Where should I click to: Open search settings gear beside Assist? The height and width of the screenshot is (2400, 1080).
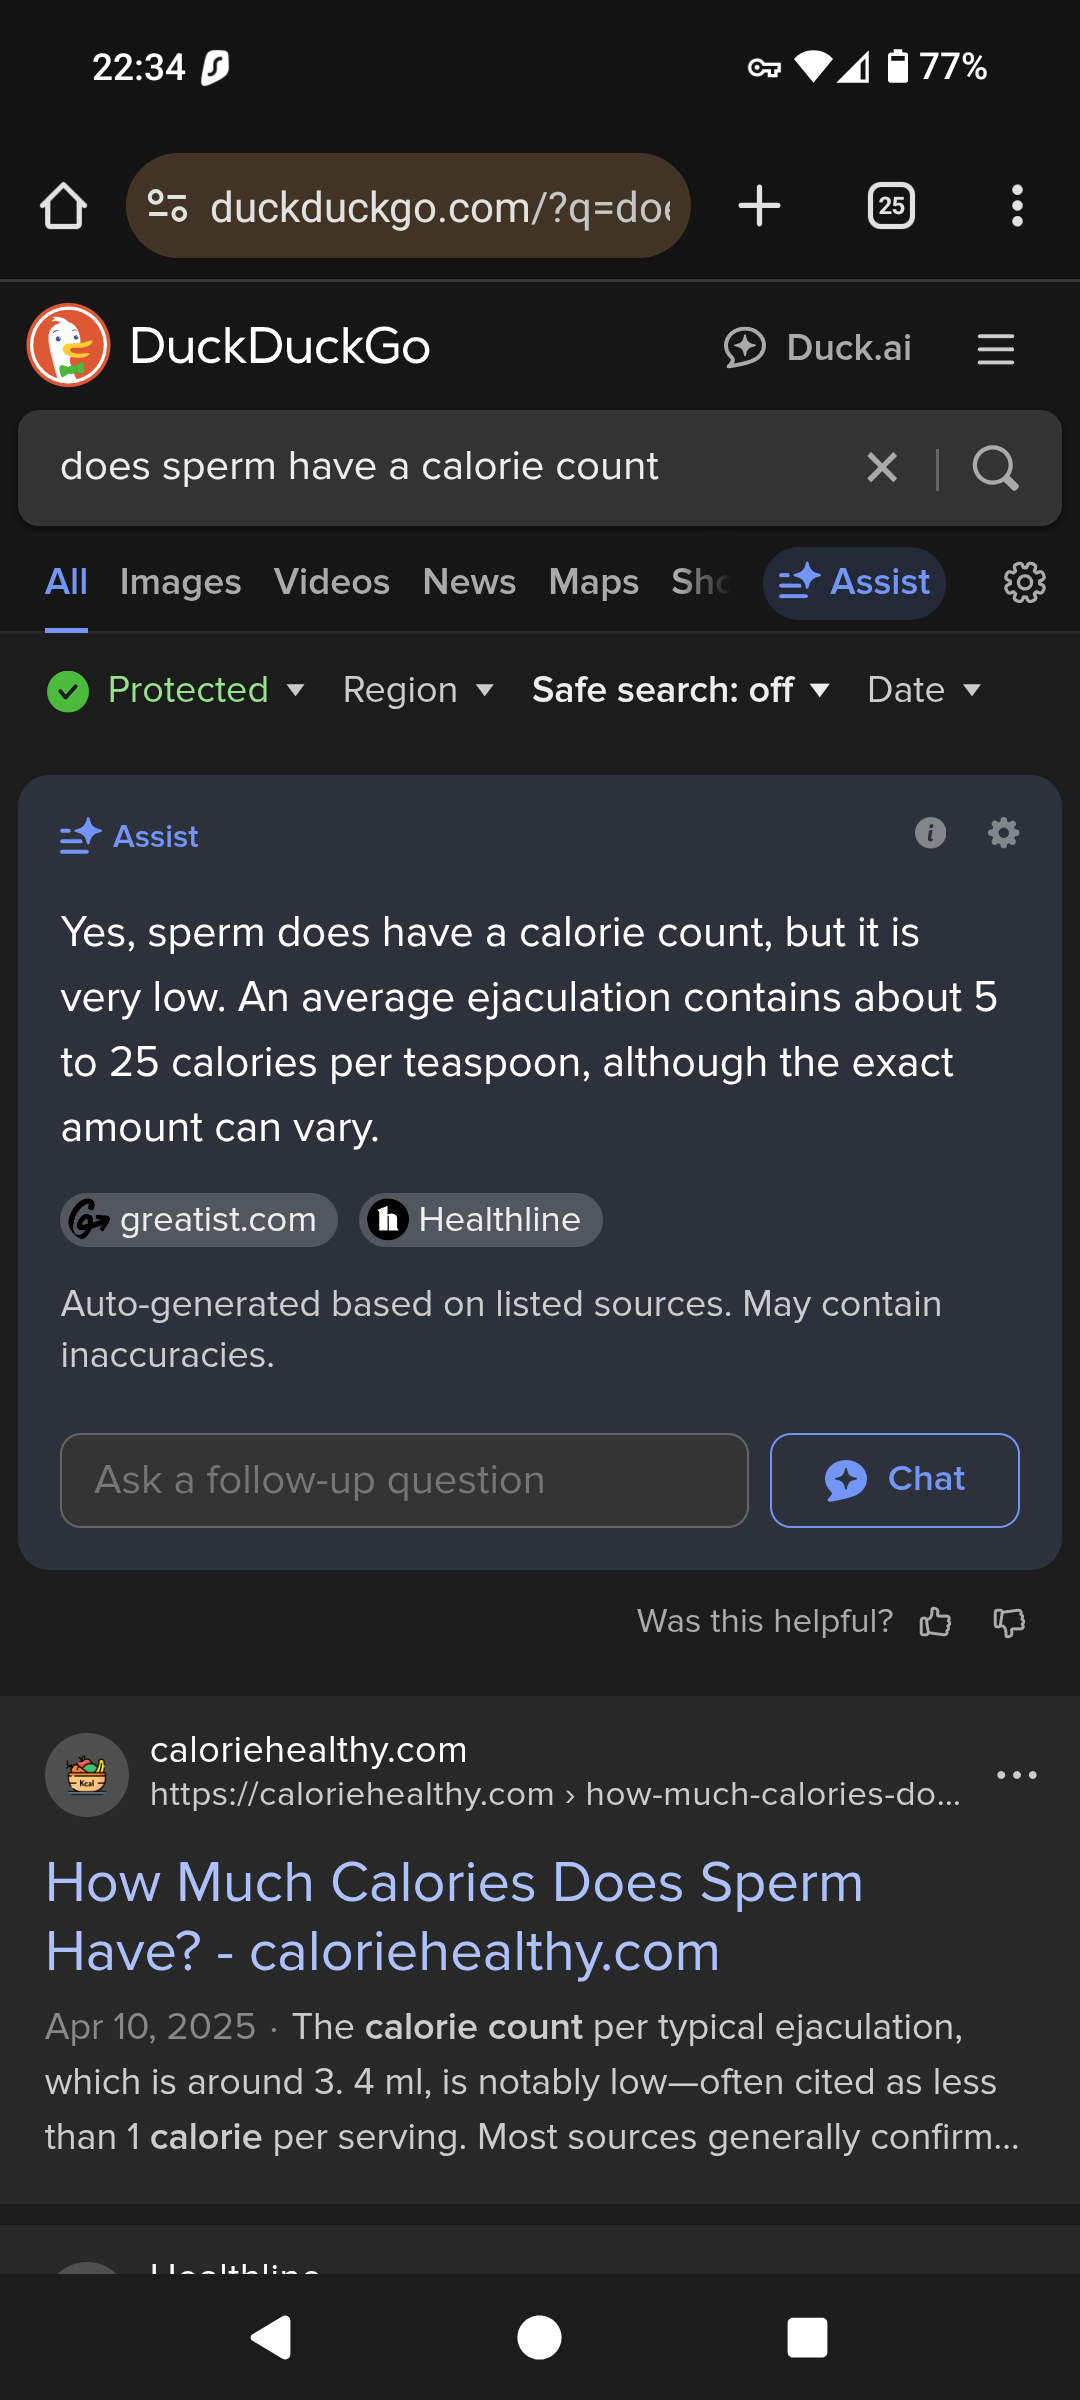click(1024, 582)
